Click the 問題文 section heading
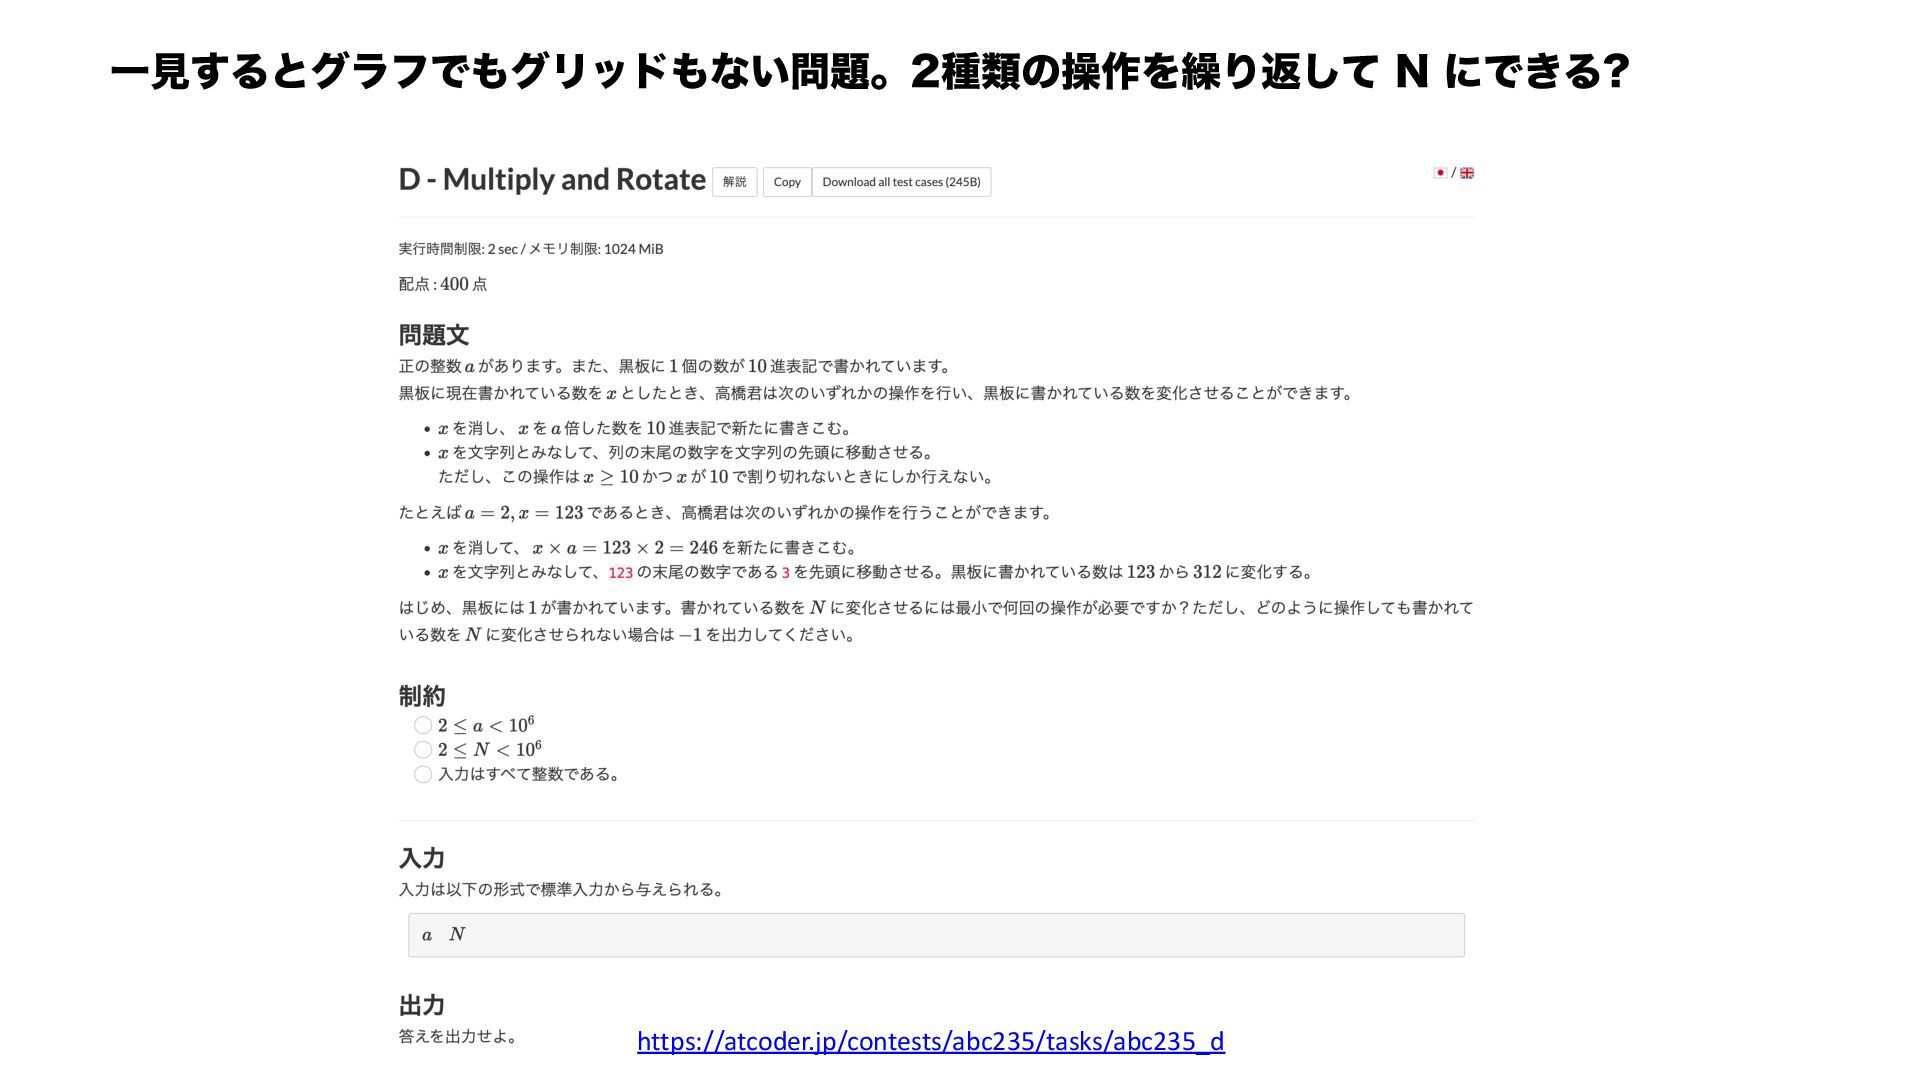Screen dimensions: 1920x1080 coord(433,335)
